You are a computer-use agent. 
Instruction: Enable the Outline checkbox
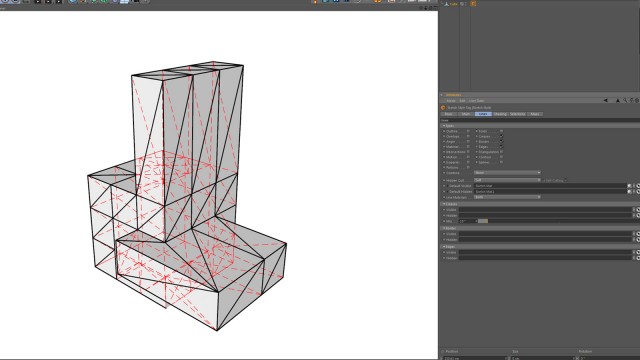point(468,131)
